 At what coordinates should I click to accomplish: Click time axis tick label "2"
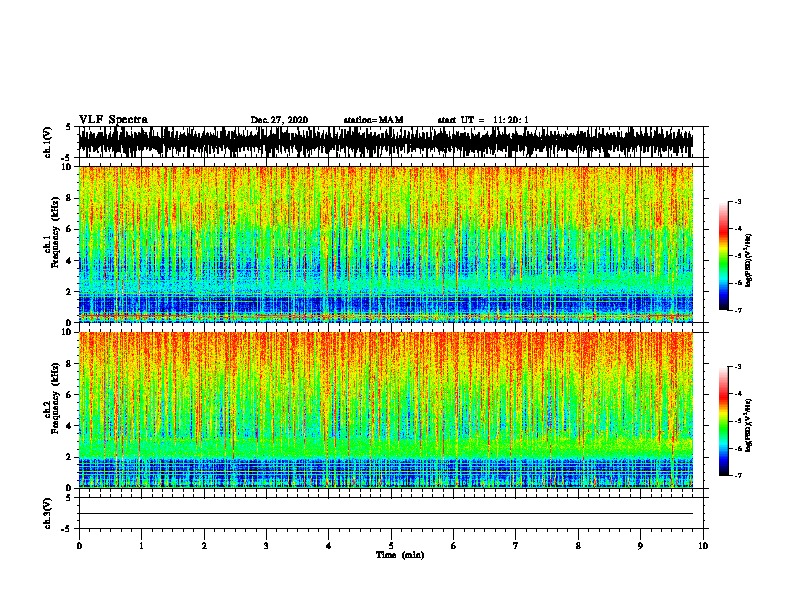coord(204,546)
